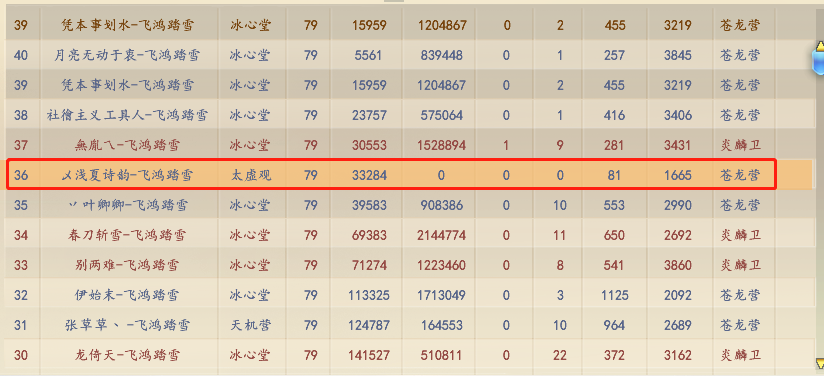Click the rank number 37 cell
Screen dimensions: 824x376
click(21, 145)
